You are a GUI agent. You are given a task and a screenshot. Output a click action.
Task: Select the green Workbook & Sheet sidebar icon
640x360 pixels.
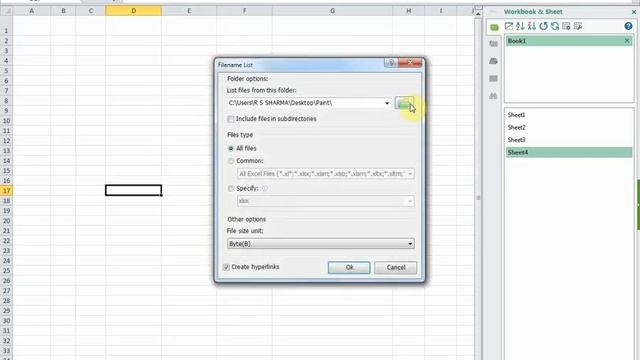[494, 27]
